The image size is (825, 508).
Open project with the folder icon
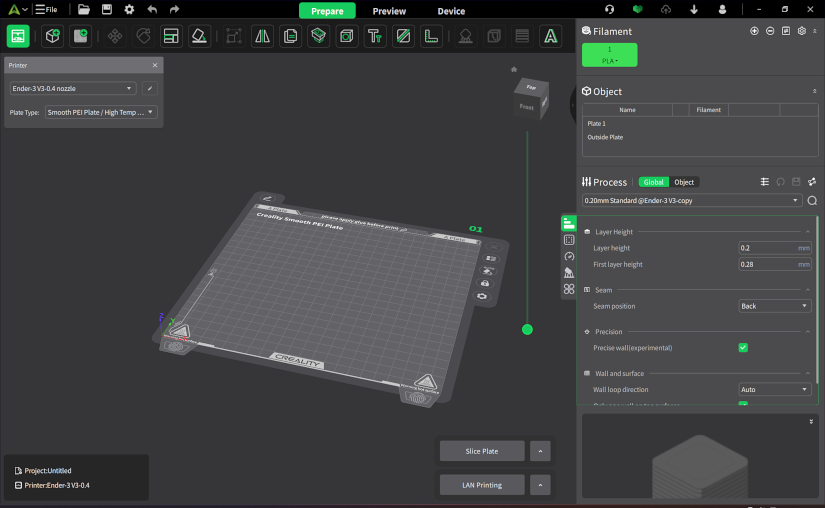pos(84,9)
